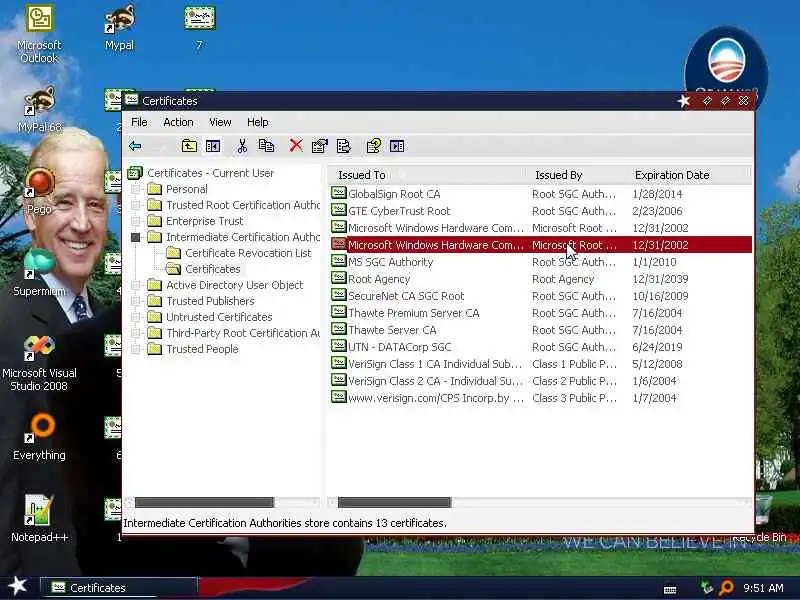The width and height of the screenshot is (800, 600).
Task: Expand the Enterprise Trust node
Action: pos(135,221)
